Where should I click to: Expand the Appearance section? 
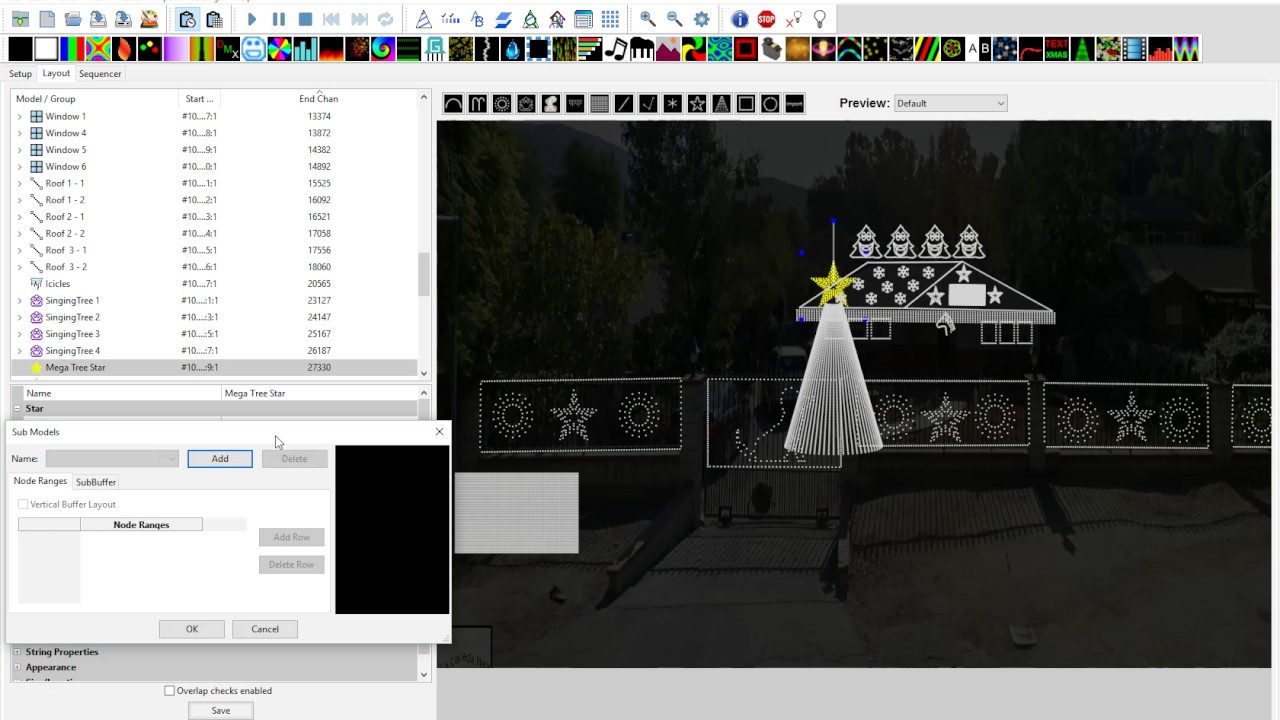point(17,667)
